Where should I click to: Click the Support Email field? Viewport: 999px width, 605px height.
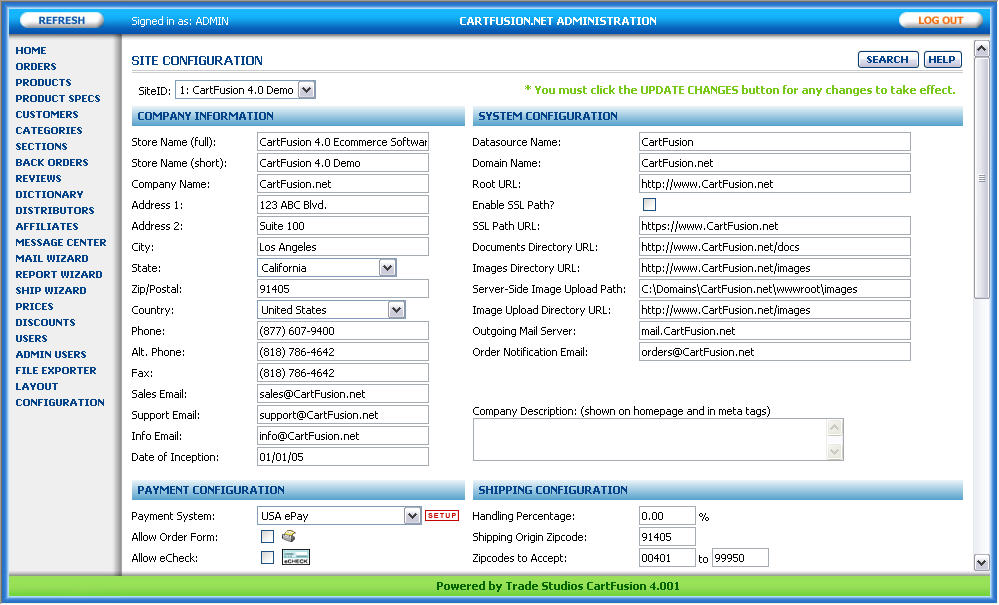click(343, 415)
